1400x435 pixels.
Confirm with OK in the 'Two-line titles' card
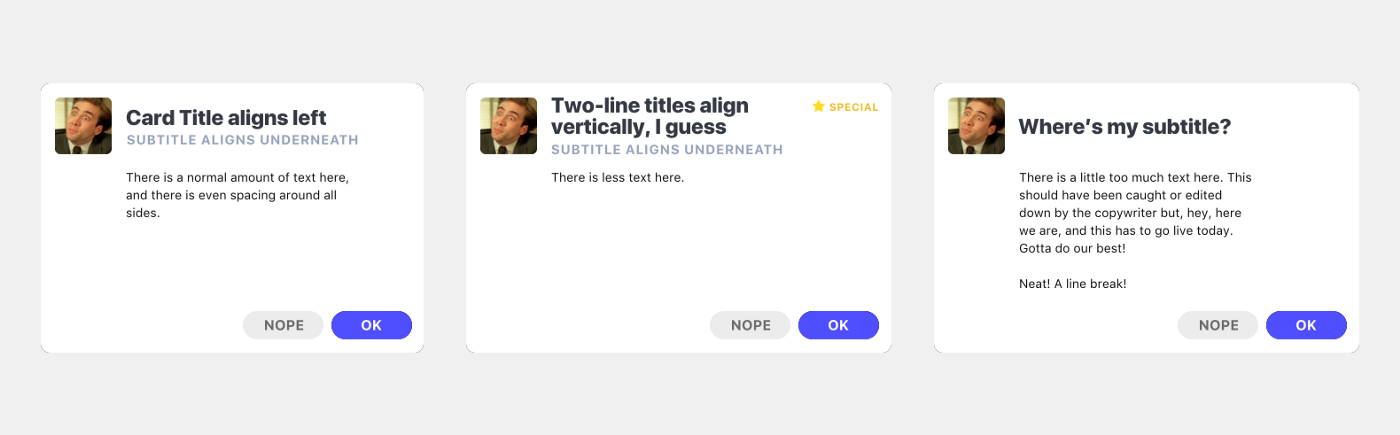point(838,325)
